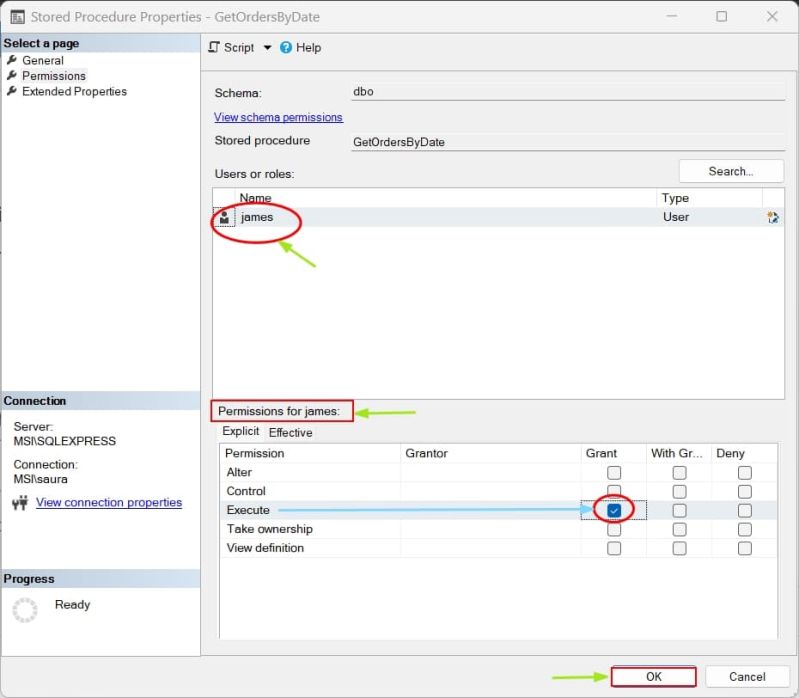Check Grant for Take ownership permission
799x698 pixels.
tap(614, 529)
